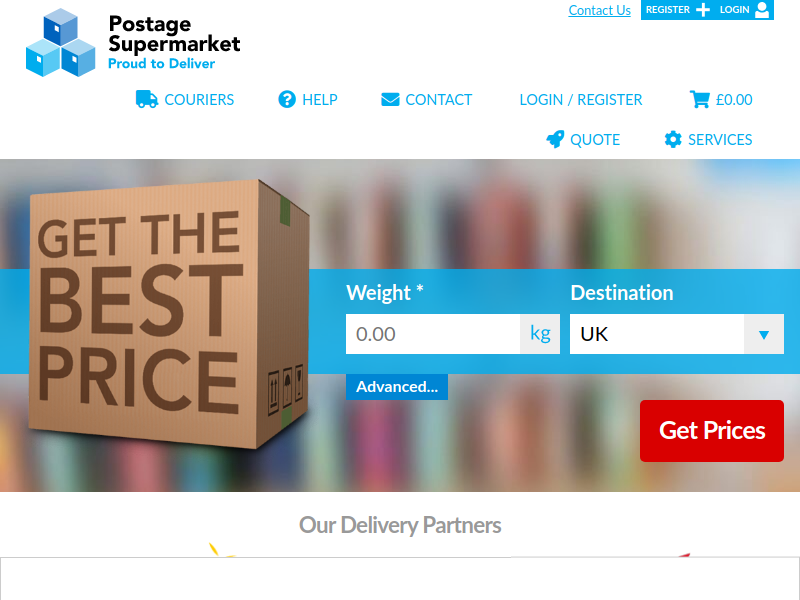Click the red Get Prices button

712,431
